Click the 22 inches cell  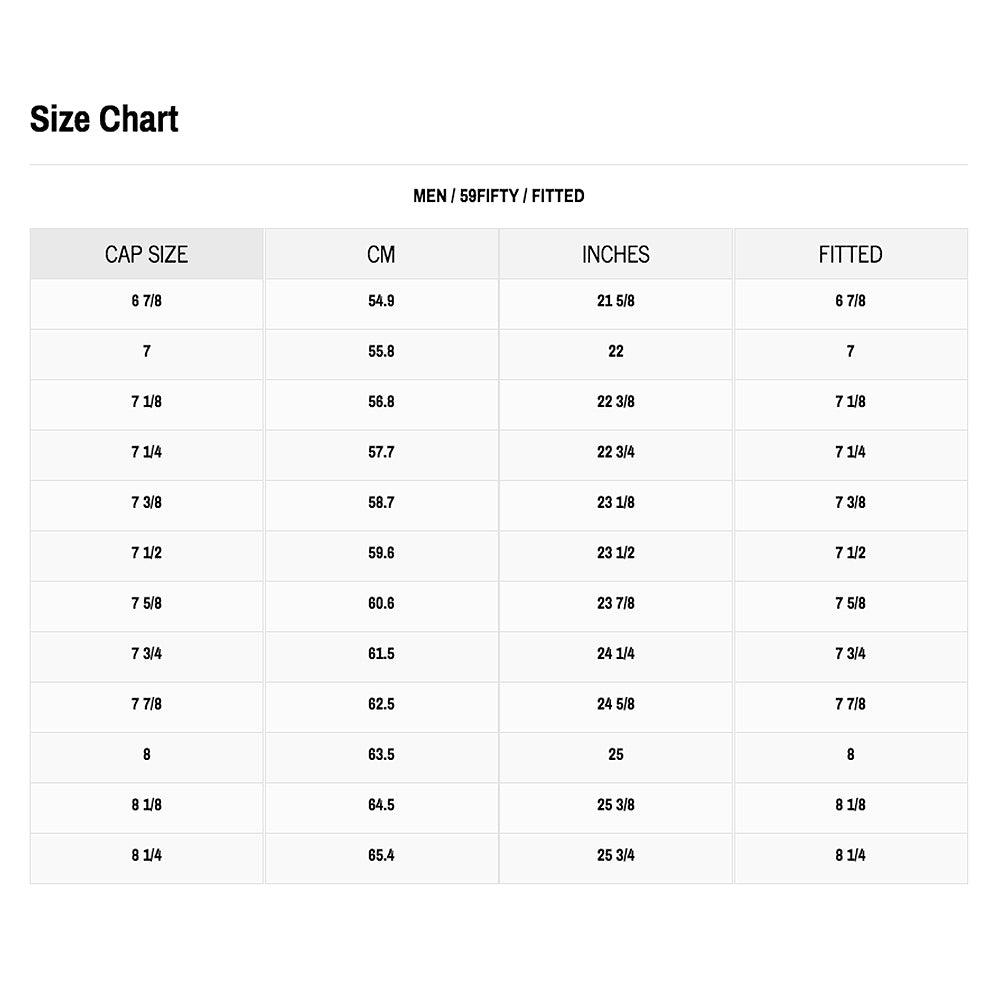(x=615, y=351)
